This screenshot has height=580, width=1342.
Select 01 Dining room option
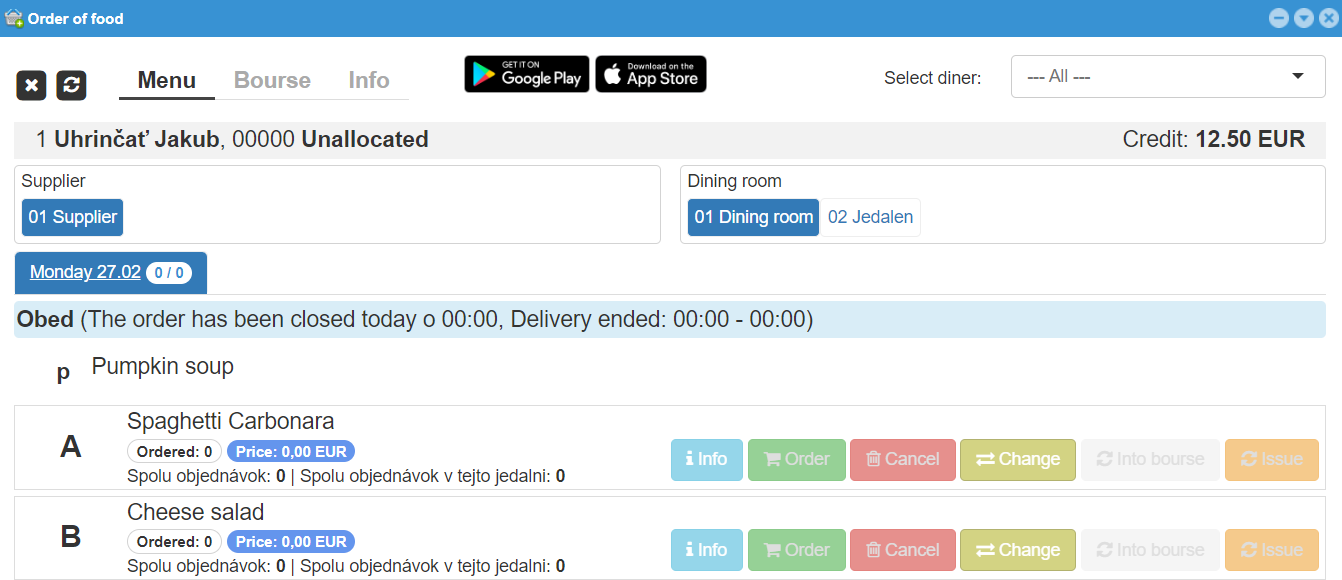[x=753, y=217]
